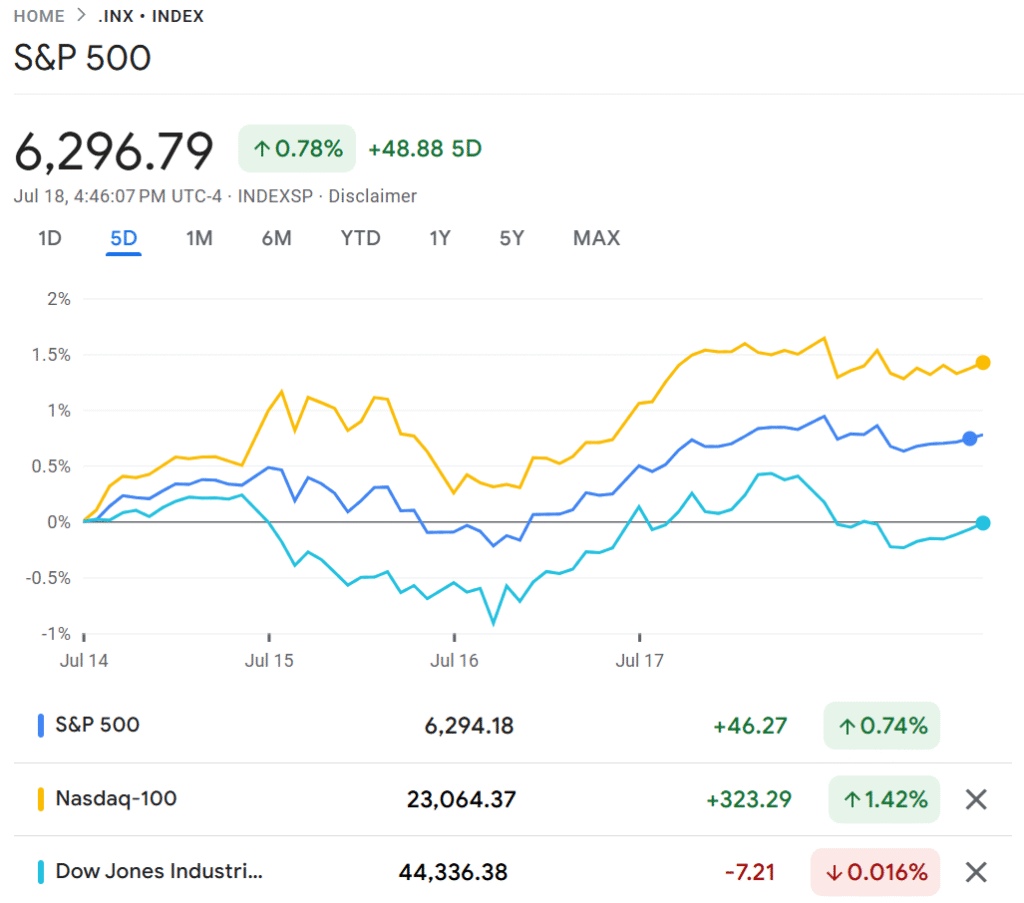Click the Jul 18, 4:46:07 PM UTC-4 timestamp
The height and width of the screenshot is (903, 1024).
coord(118,196)
